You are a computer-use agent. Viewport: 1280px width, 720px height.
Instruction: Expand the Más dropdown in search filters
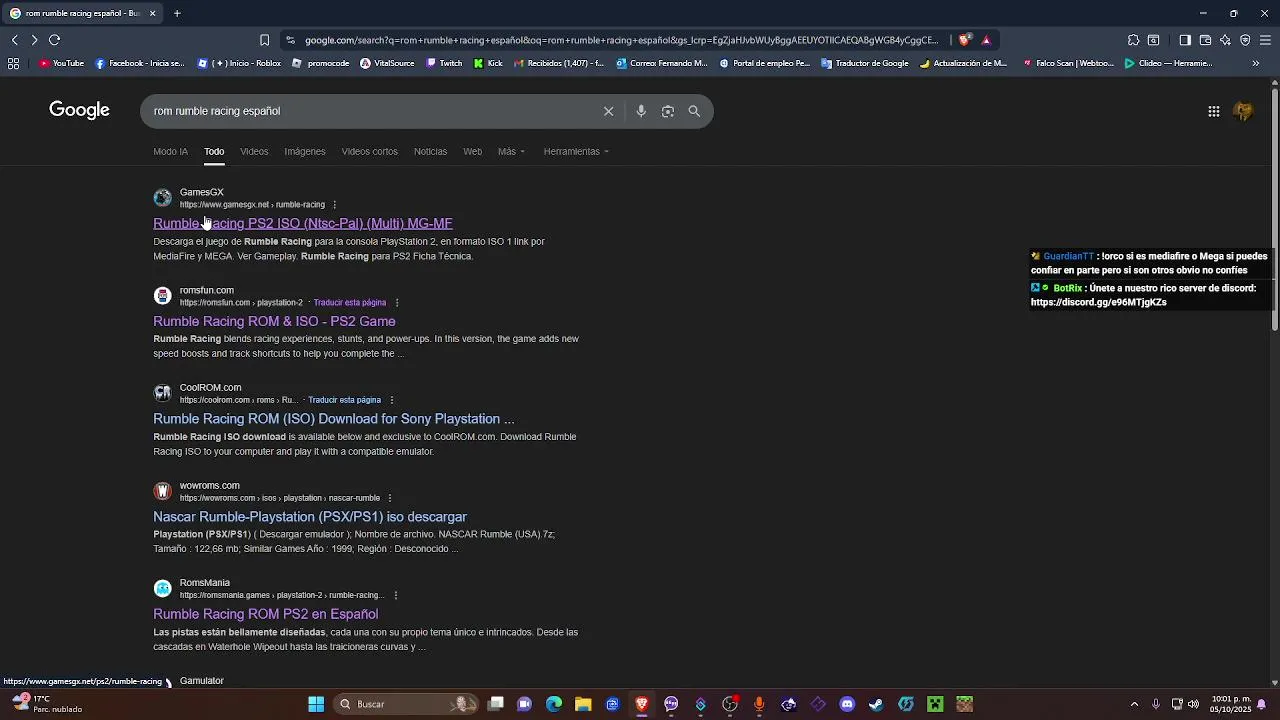(x=511, y=152)
